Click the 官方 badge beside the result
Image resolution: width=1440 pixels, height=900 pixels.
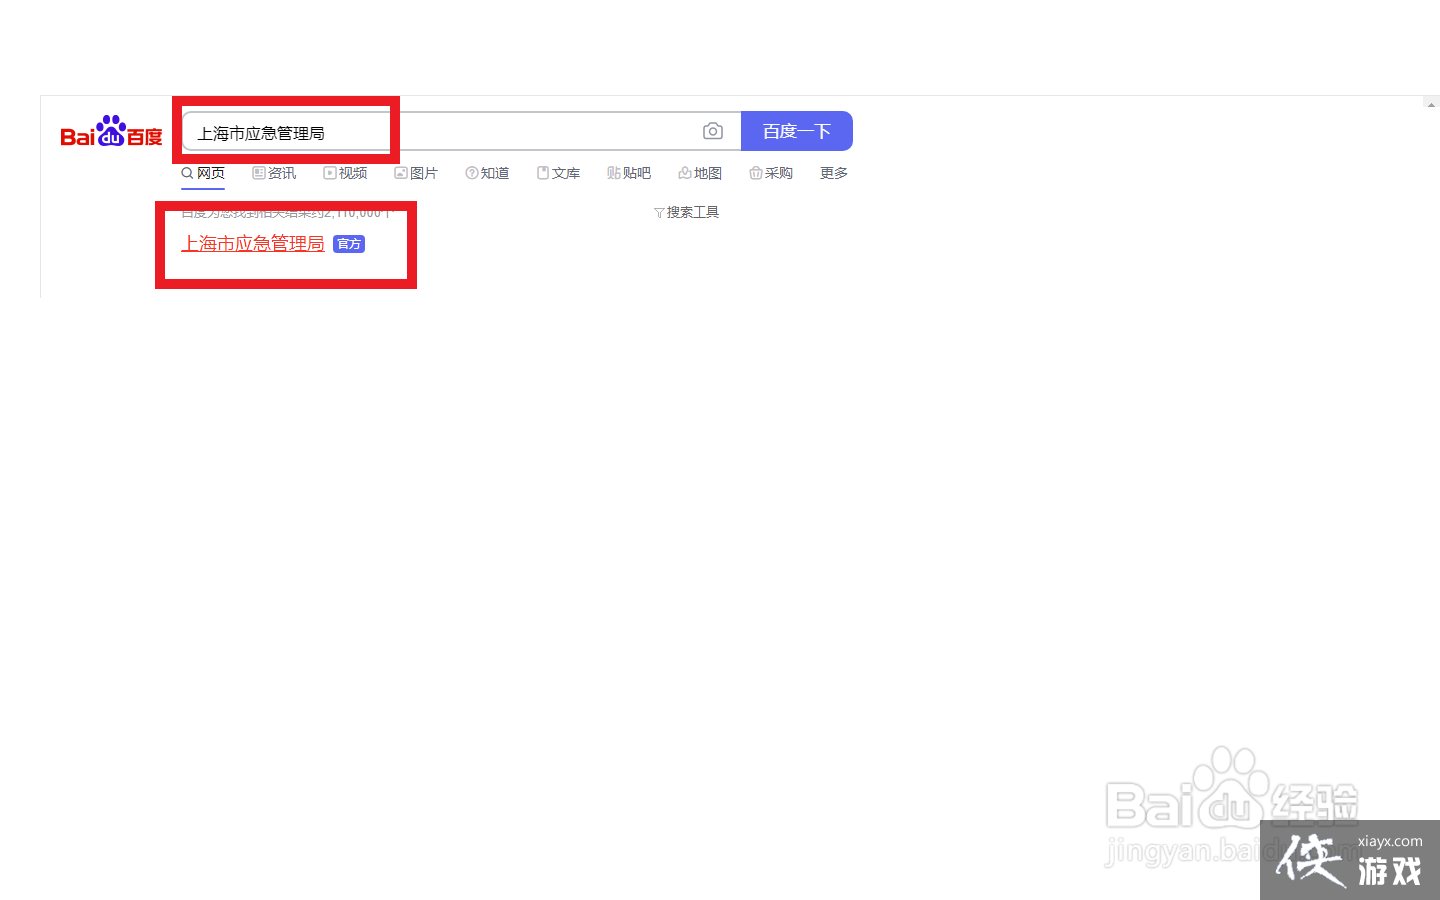click(349, 244)
